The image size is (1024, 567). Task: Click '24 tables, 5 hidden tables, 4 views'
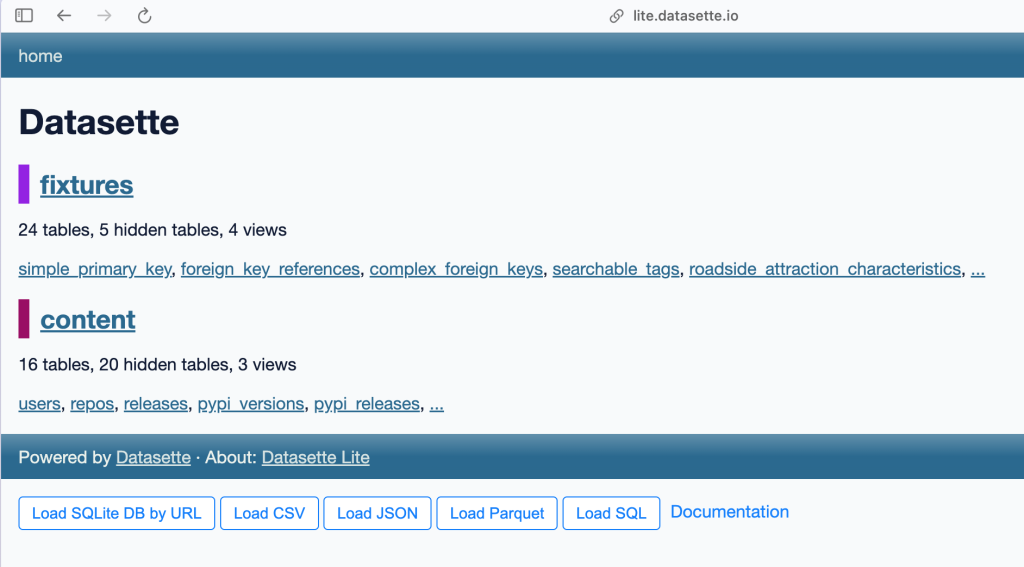pos(152,230)
